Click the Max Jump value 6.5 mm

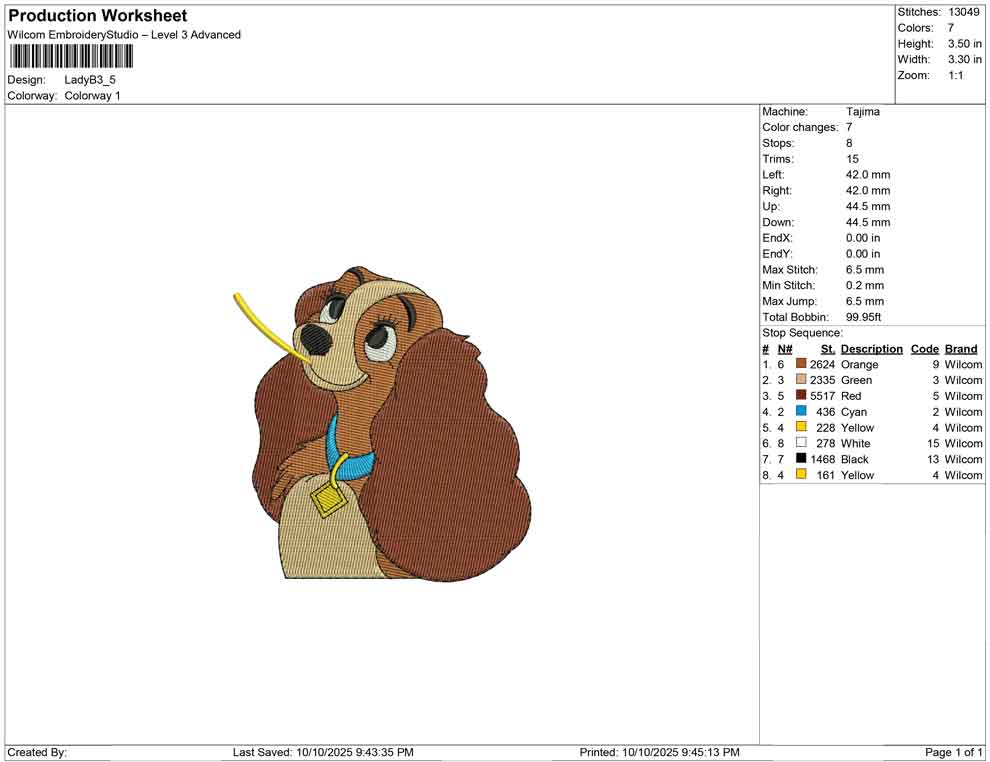[865, 301]
